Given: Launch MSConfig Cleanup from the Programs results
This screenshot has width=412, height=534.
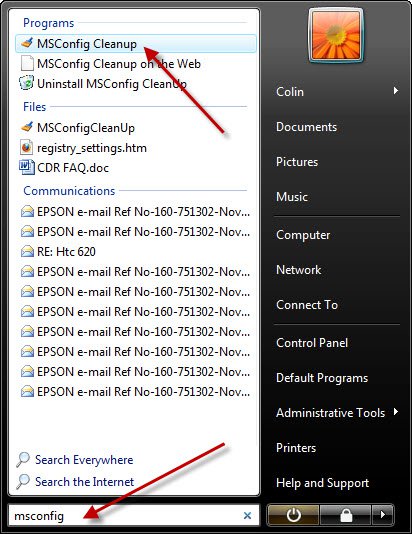Looking at the screenshot, I should 136,44.
